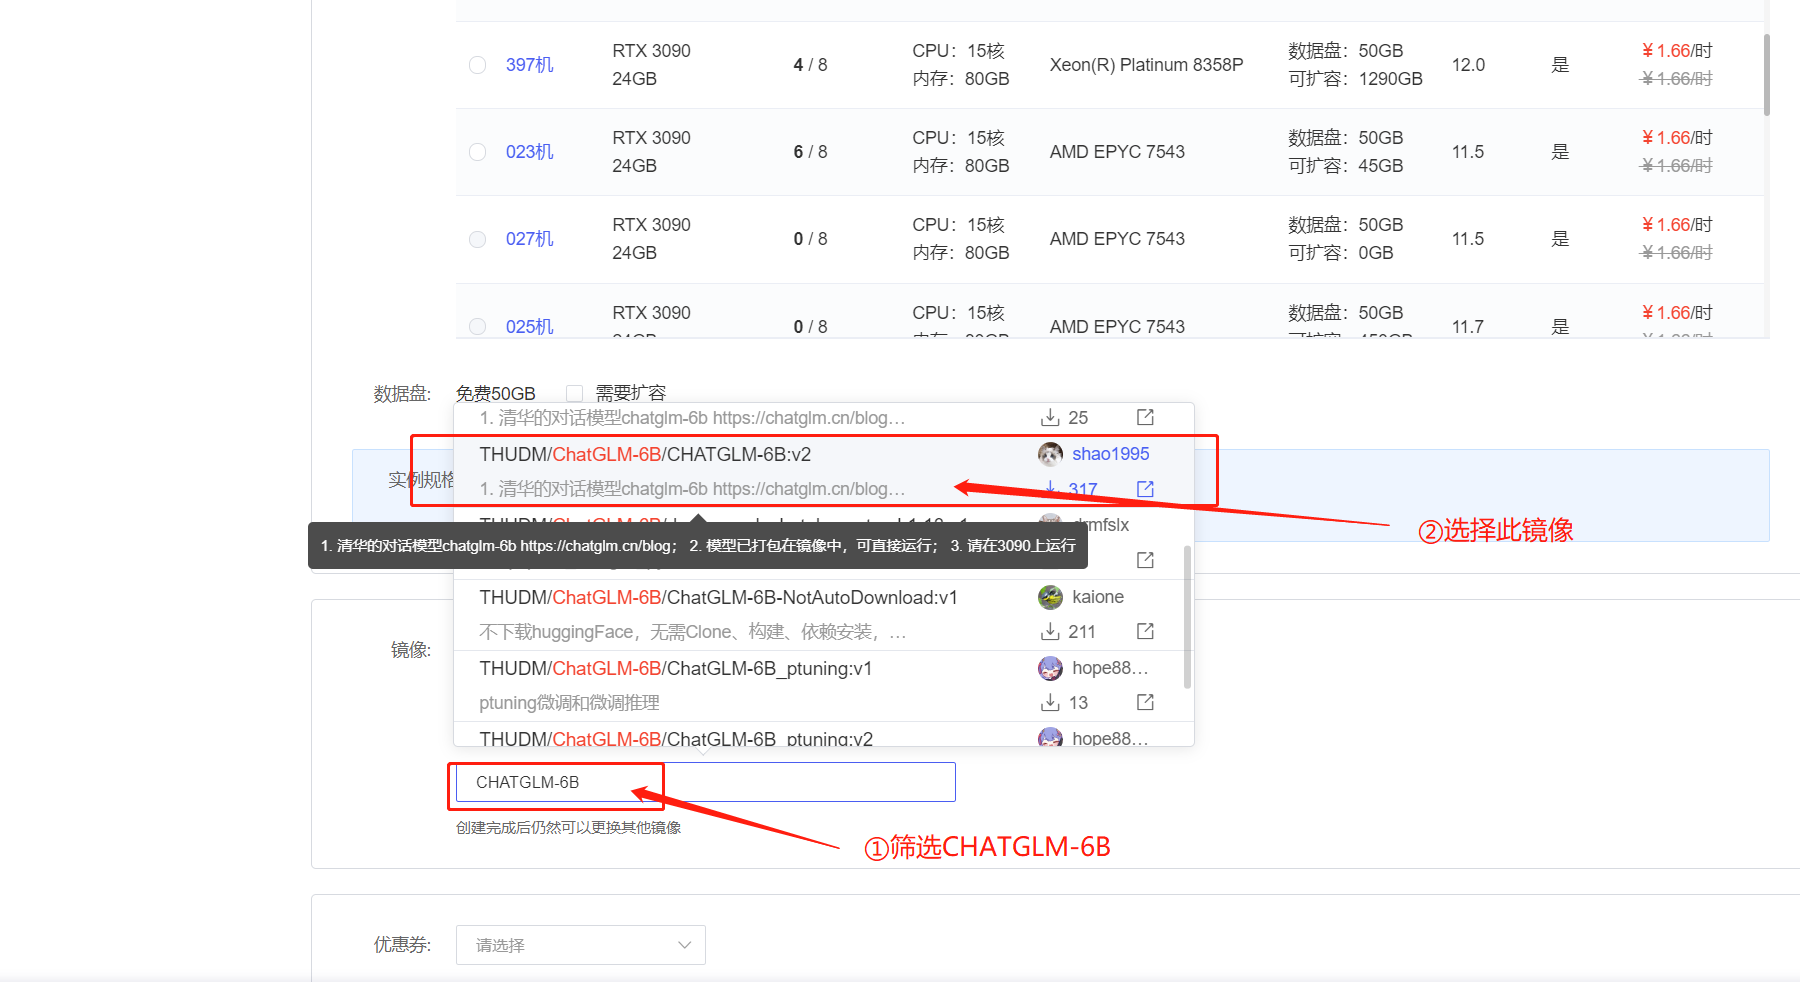Click the download icon beside count 13

point(1050,702)
